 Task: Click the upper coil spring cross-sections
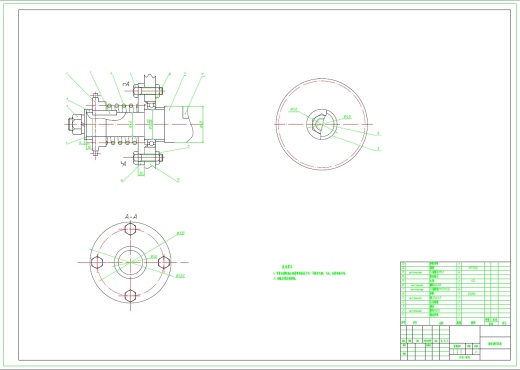click(123, 106)
